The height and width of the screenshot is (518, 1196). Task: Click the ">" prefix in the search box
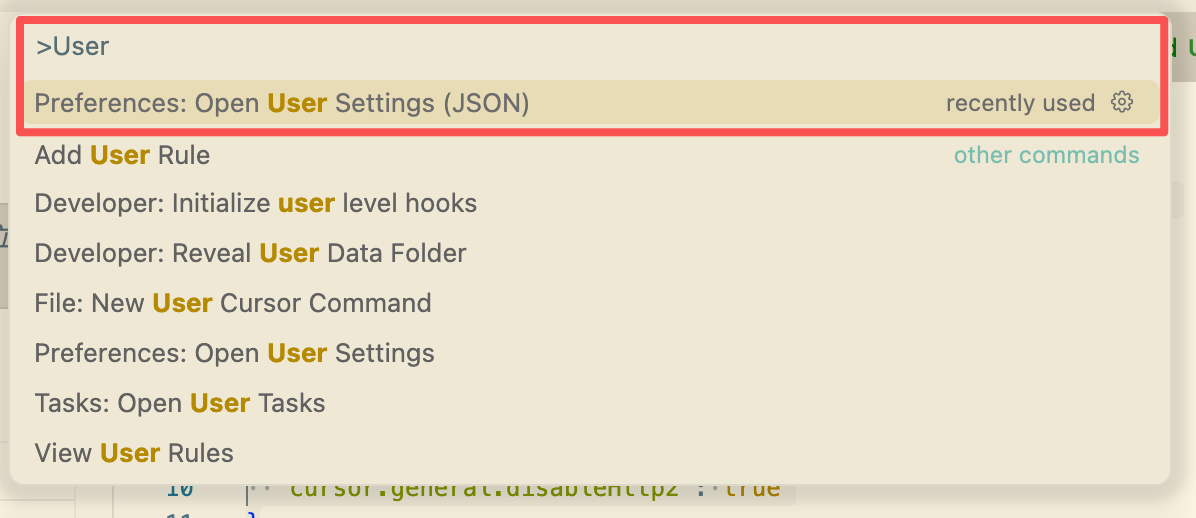click(x=43, y=46)
